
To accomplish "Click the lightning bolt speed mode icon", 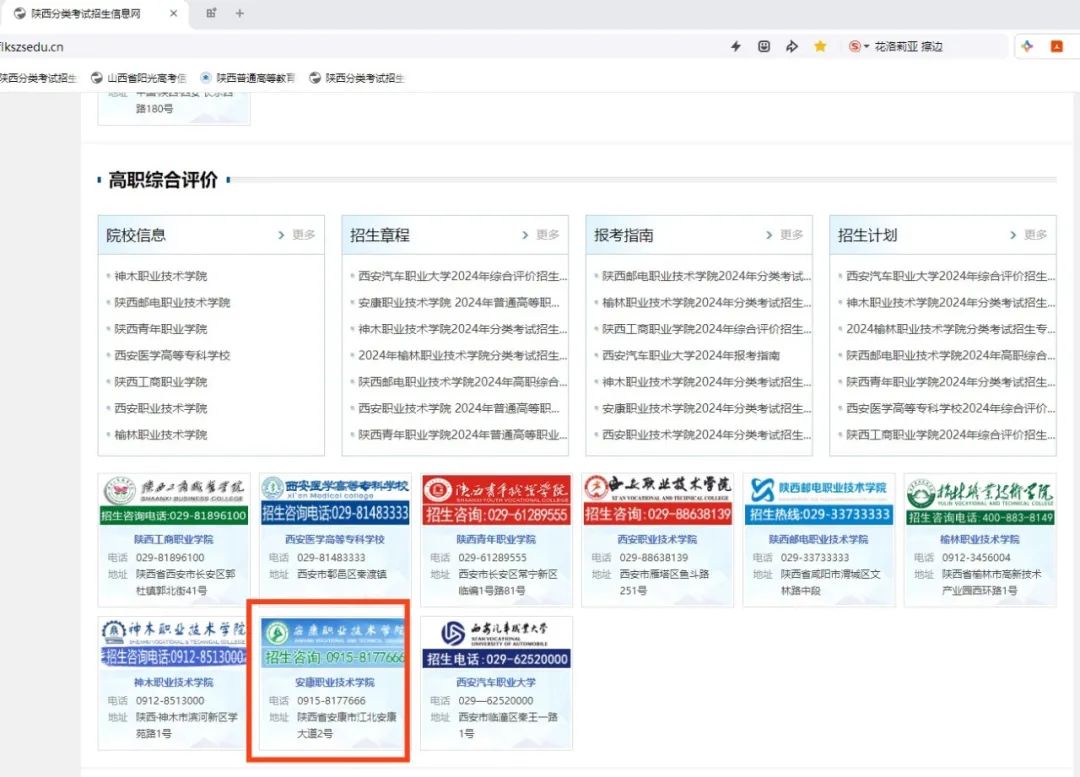I will pyautogui.click(x=736, y=46).
